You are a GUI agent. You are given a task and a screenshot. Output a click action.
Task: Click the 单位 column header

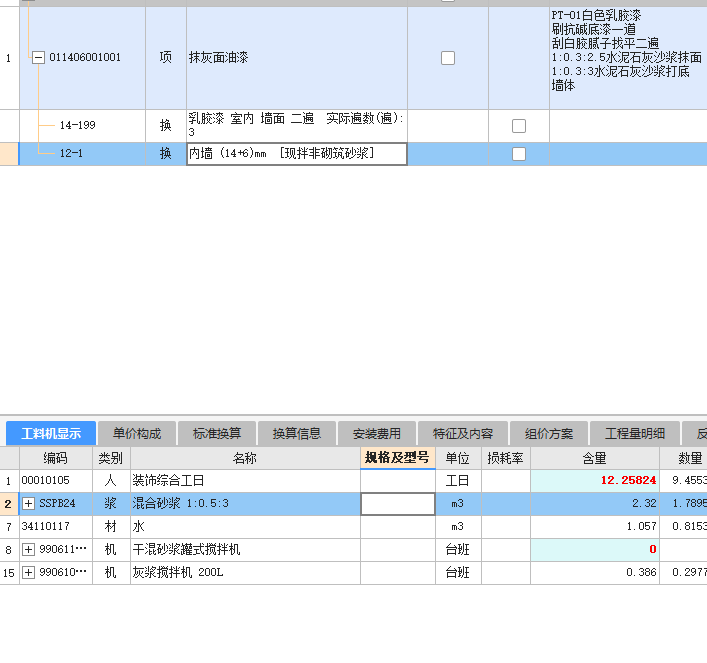tap(458, 459)
